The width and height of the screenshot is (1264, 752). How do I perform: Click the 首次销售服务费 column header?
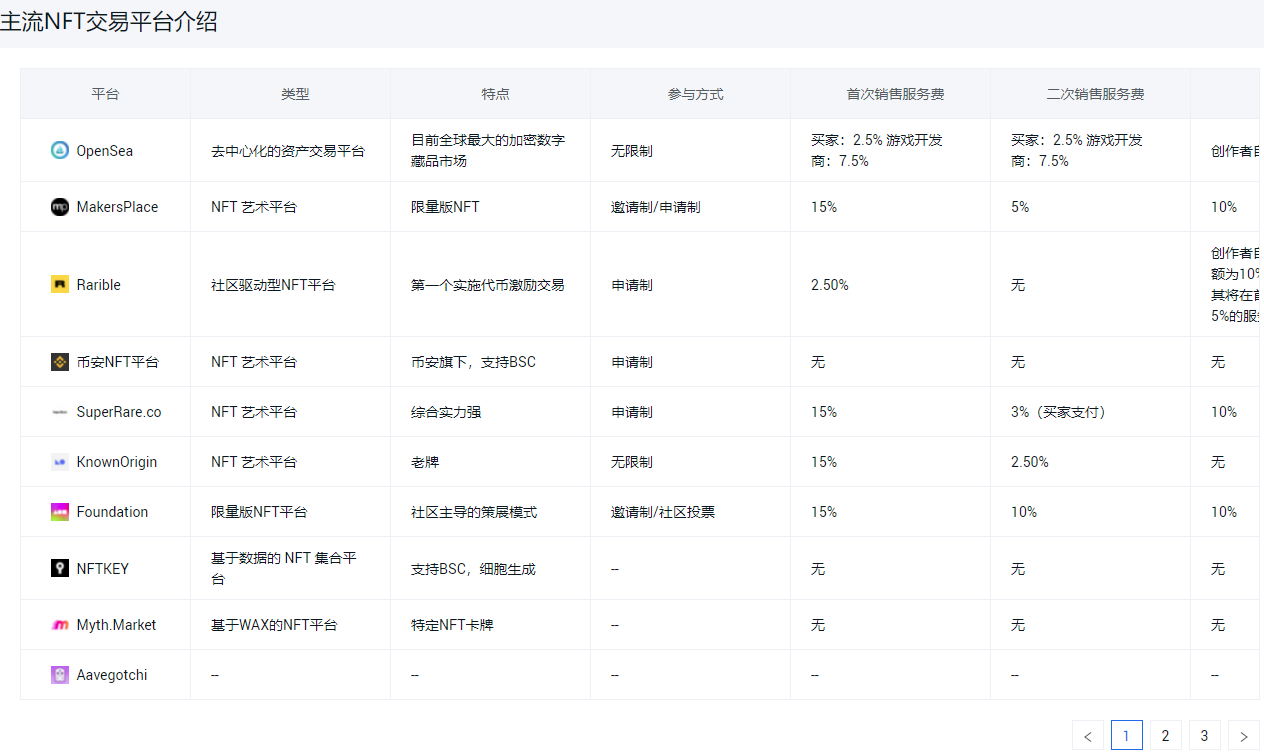tap(895, 94)
